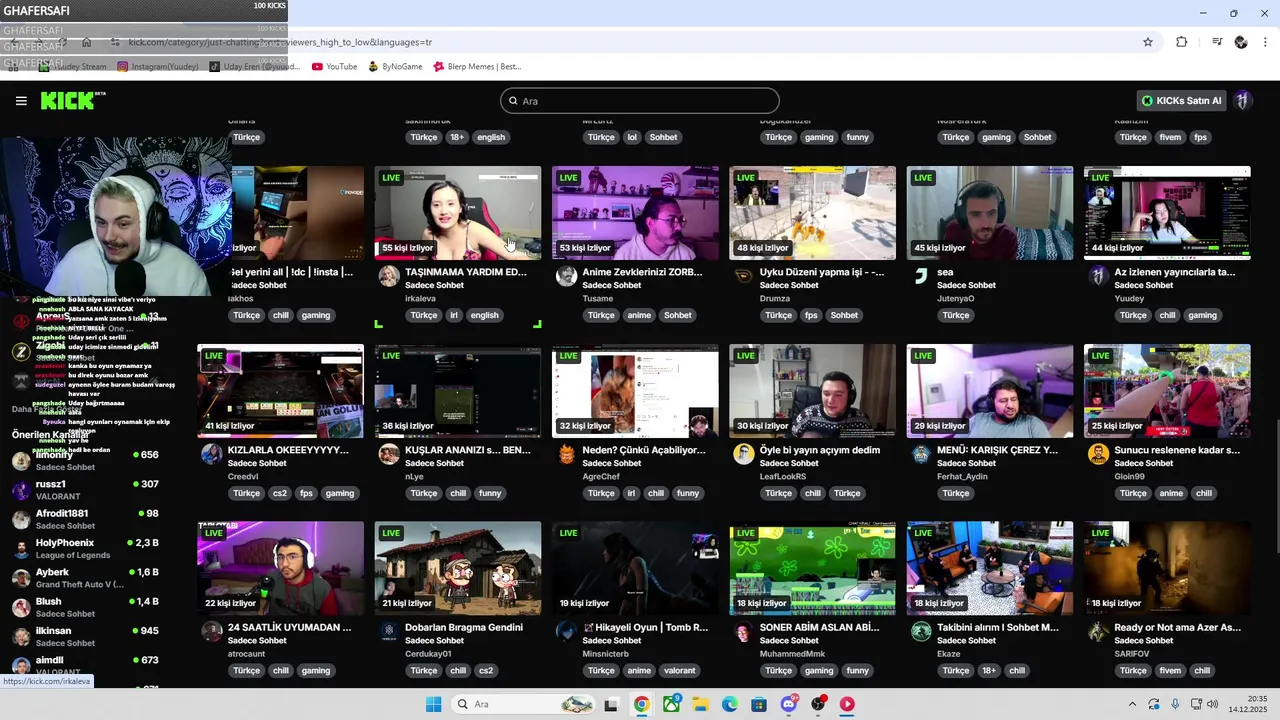This screenshot has width=1280, height=720.
Task: Open Chrome three-dot menu
Action: coord(1266,42)
